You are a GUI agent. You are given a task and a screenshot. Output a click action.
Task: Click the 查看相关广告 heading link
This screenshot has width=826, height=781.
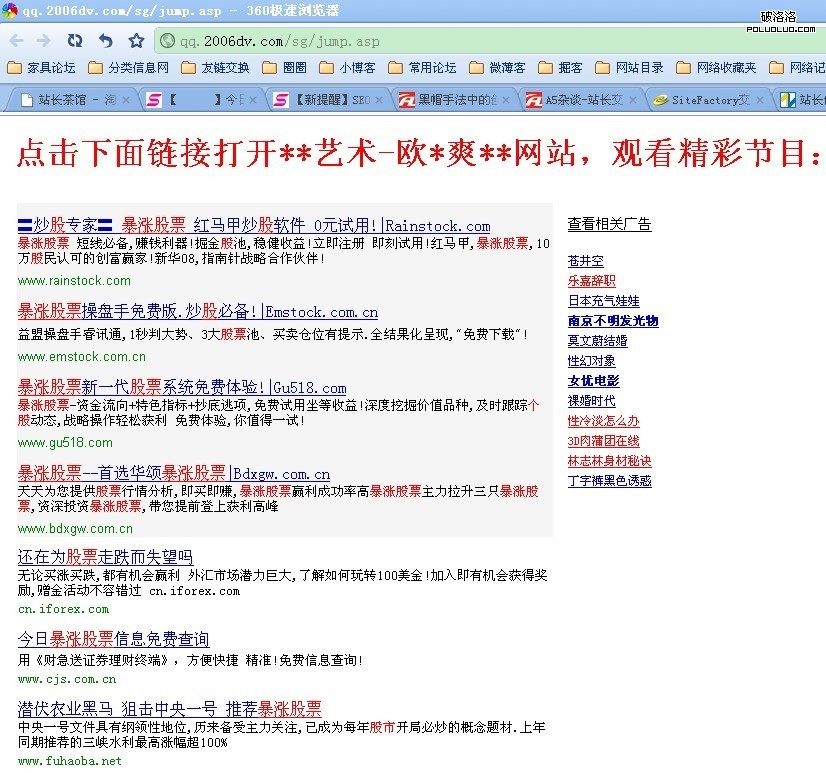[x=609, y=224]
